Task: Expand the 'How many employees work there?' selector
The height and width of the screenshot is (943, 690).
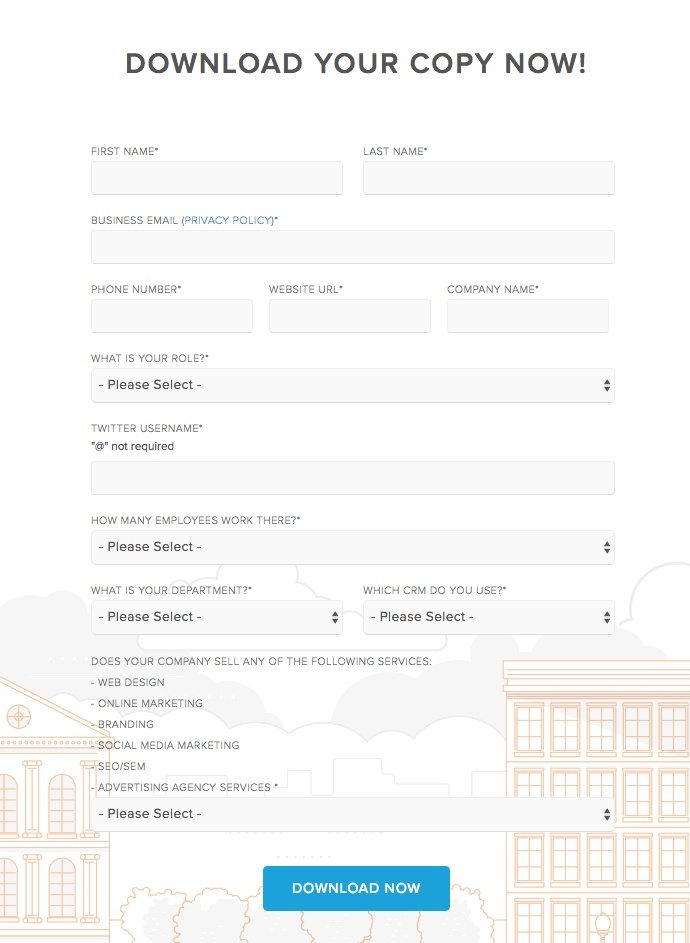Action: tap(352, 547)
